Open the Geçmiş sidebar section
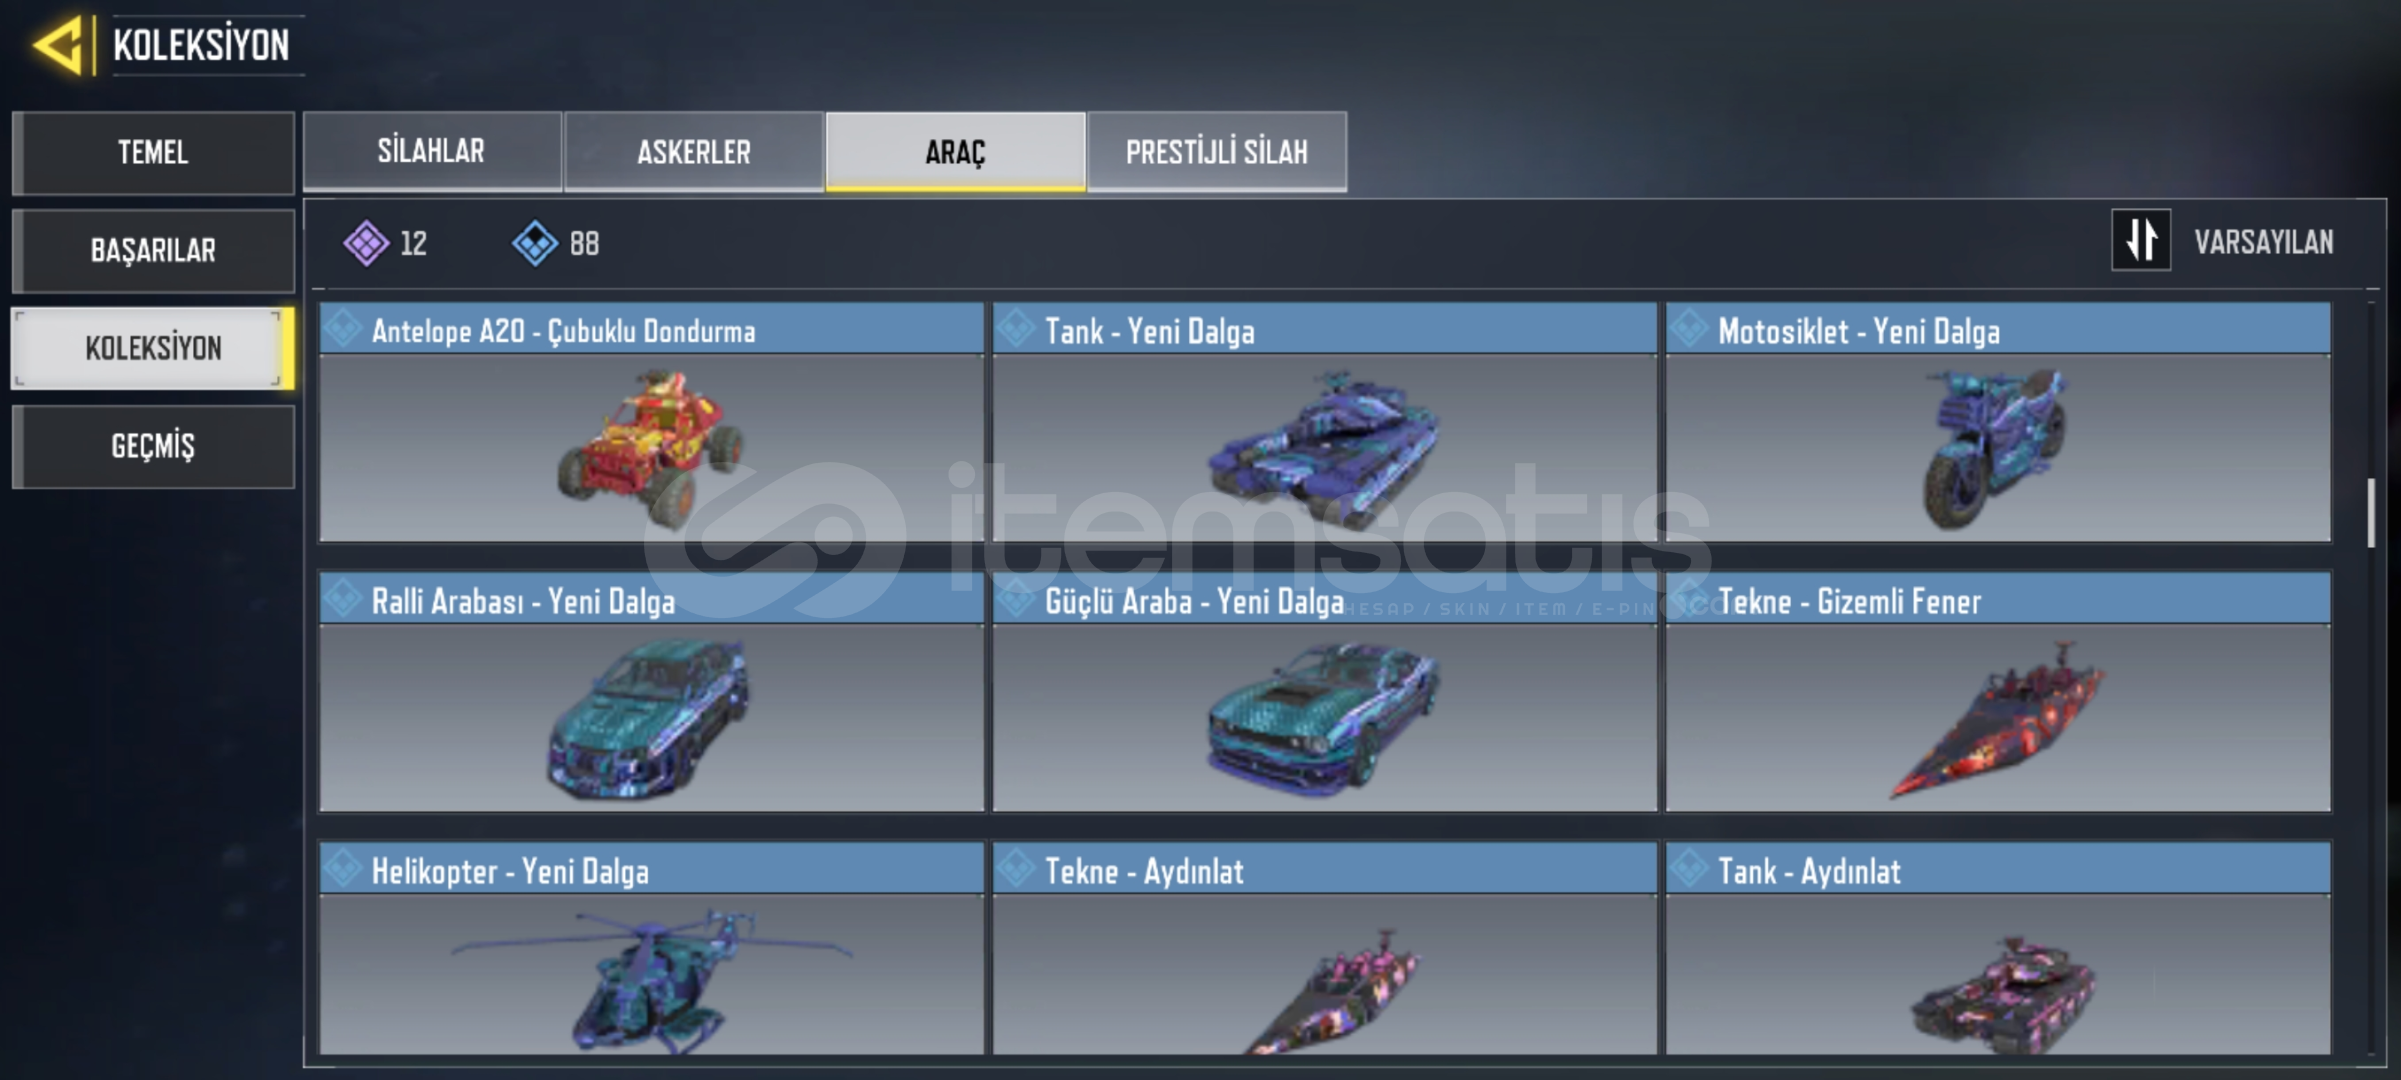 coord(153,446)
